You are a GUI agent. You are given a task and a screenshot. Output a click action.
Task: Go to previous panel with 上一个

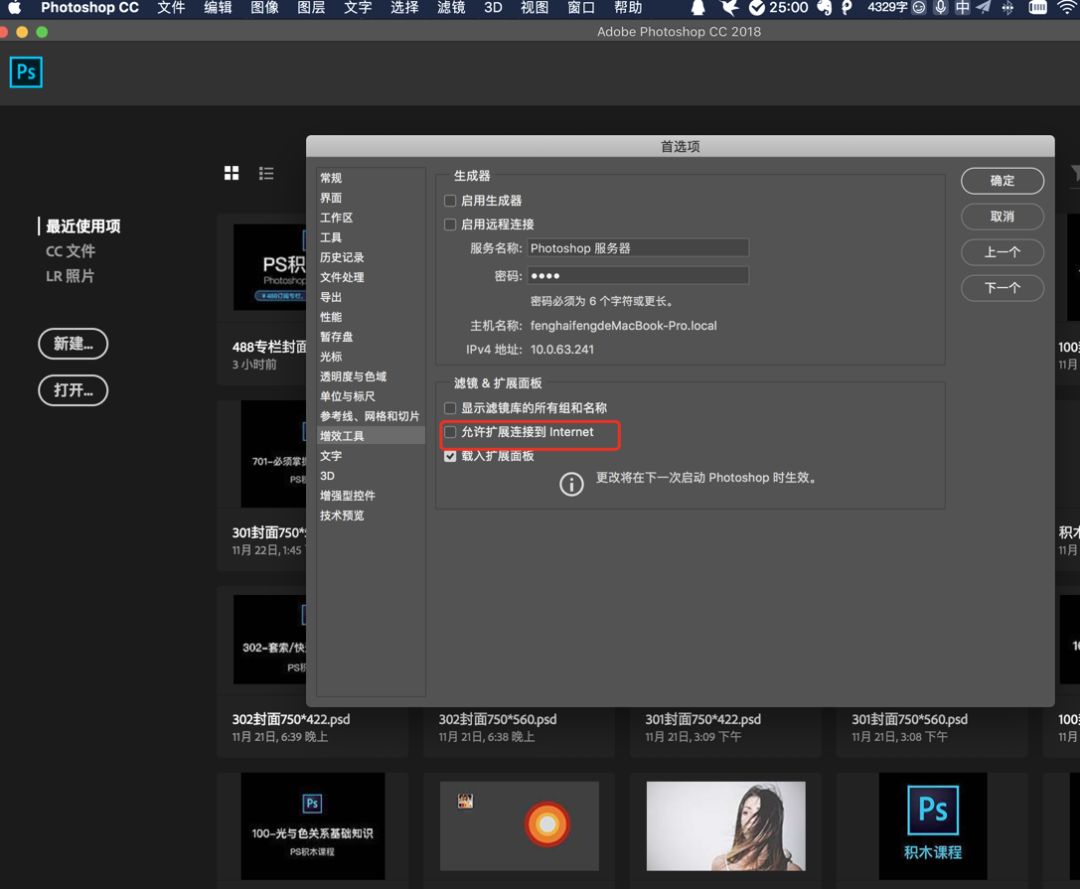(x=1002, y=252)
